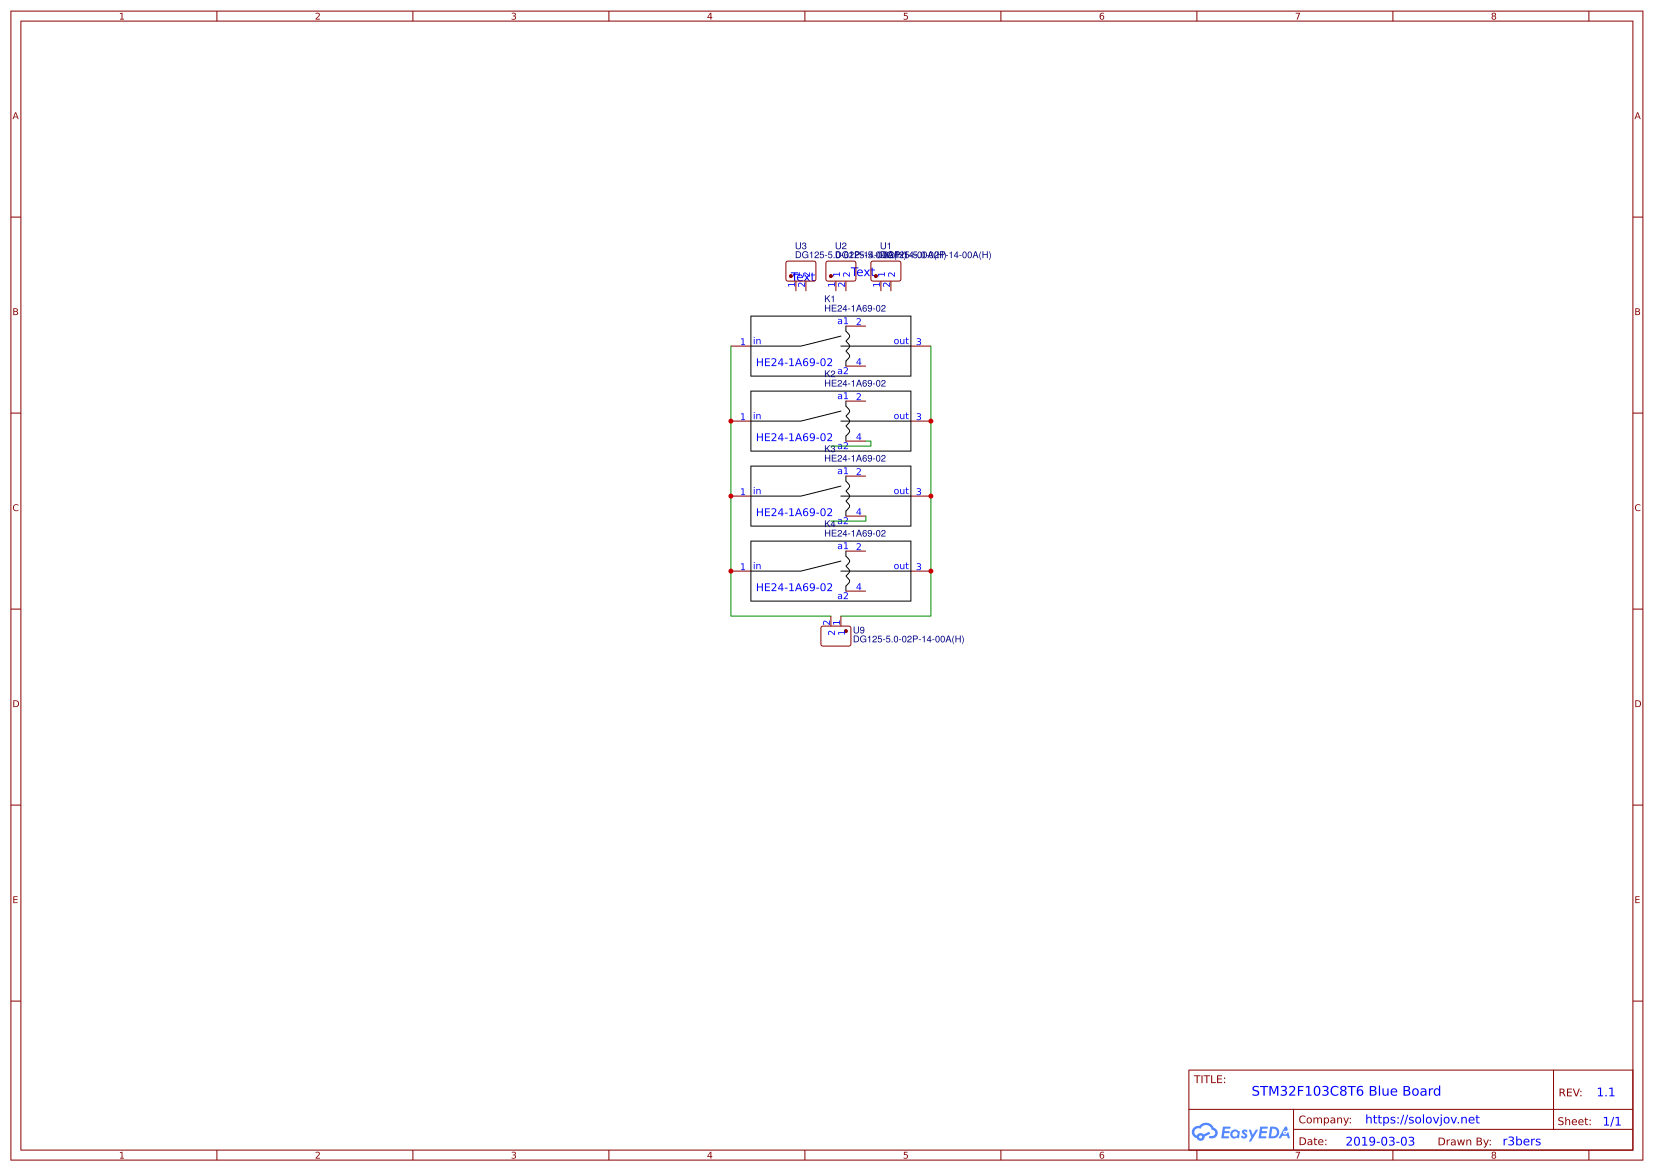Viewport: 1654px width, 1171px height.
Task: Click the junction dot at K3 output
Action: click(x=931, y=496)
